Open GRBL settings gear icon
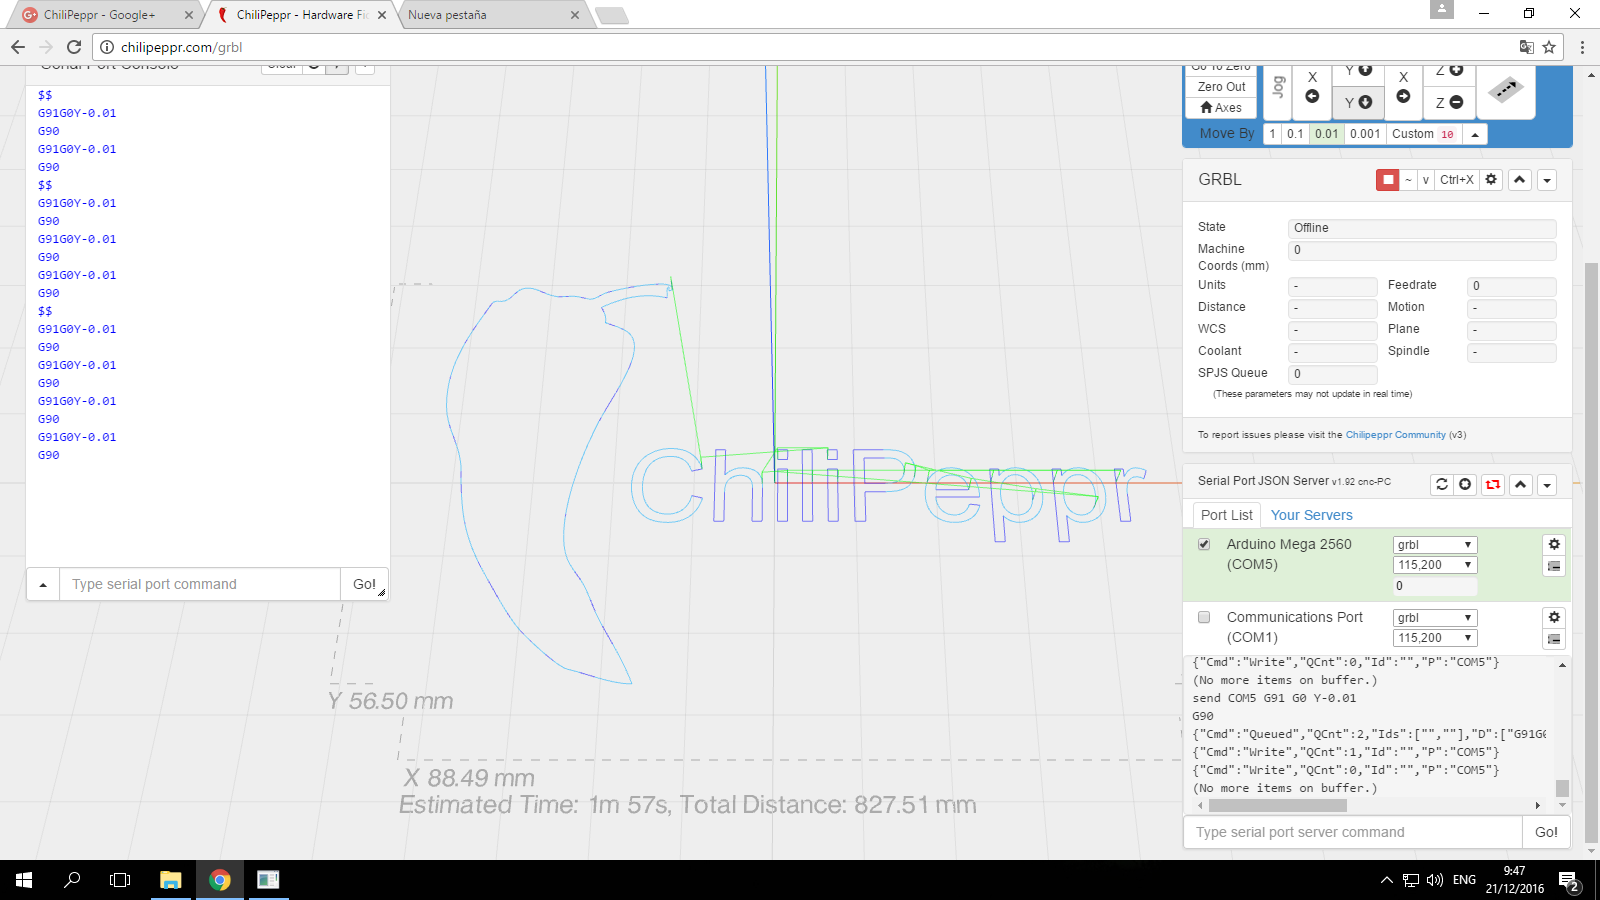1600x900 pixels. tap(1491, 180)
